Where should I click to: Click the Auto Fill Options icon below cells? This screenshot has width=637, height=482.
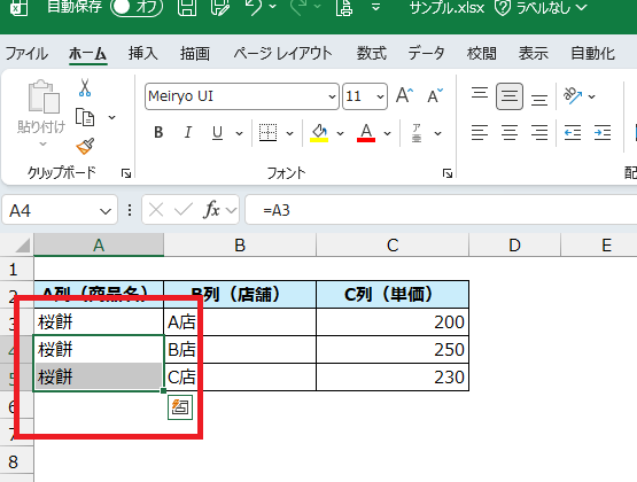tap(180, 406)
